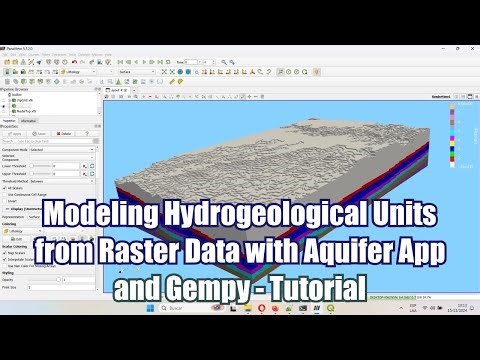Click Edit Color Map toolbar icon

point(15,72)
